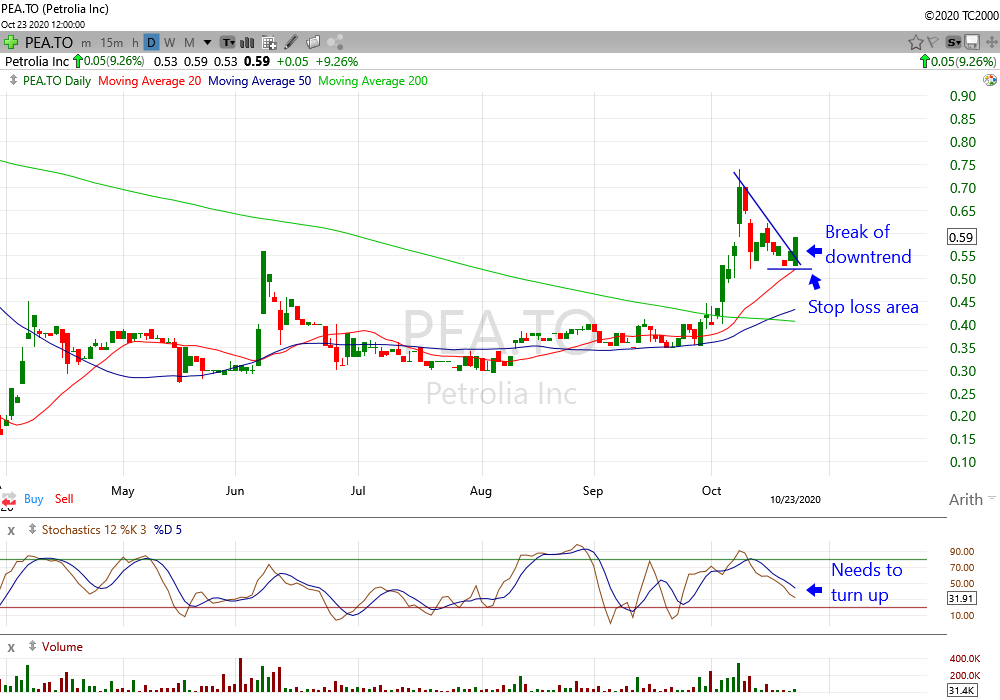Click the 90.00 stochastics axis label
The height and width of the screenshot is (700, 1000).
(x=962, y=551)
